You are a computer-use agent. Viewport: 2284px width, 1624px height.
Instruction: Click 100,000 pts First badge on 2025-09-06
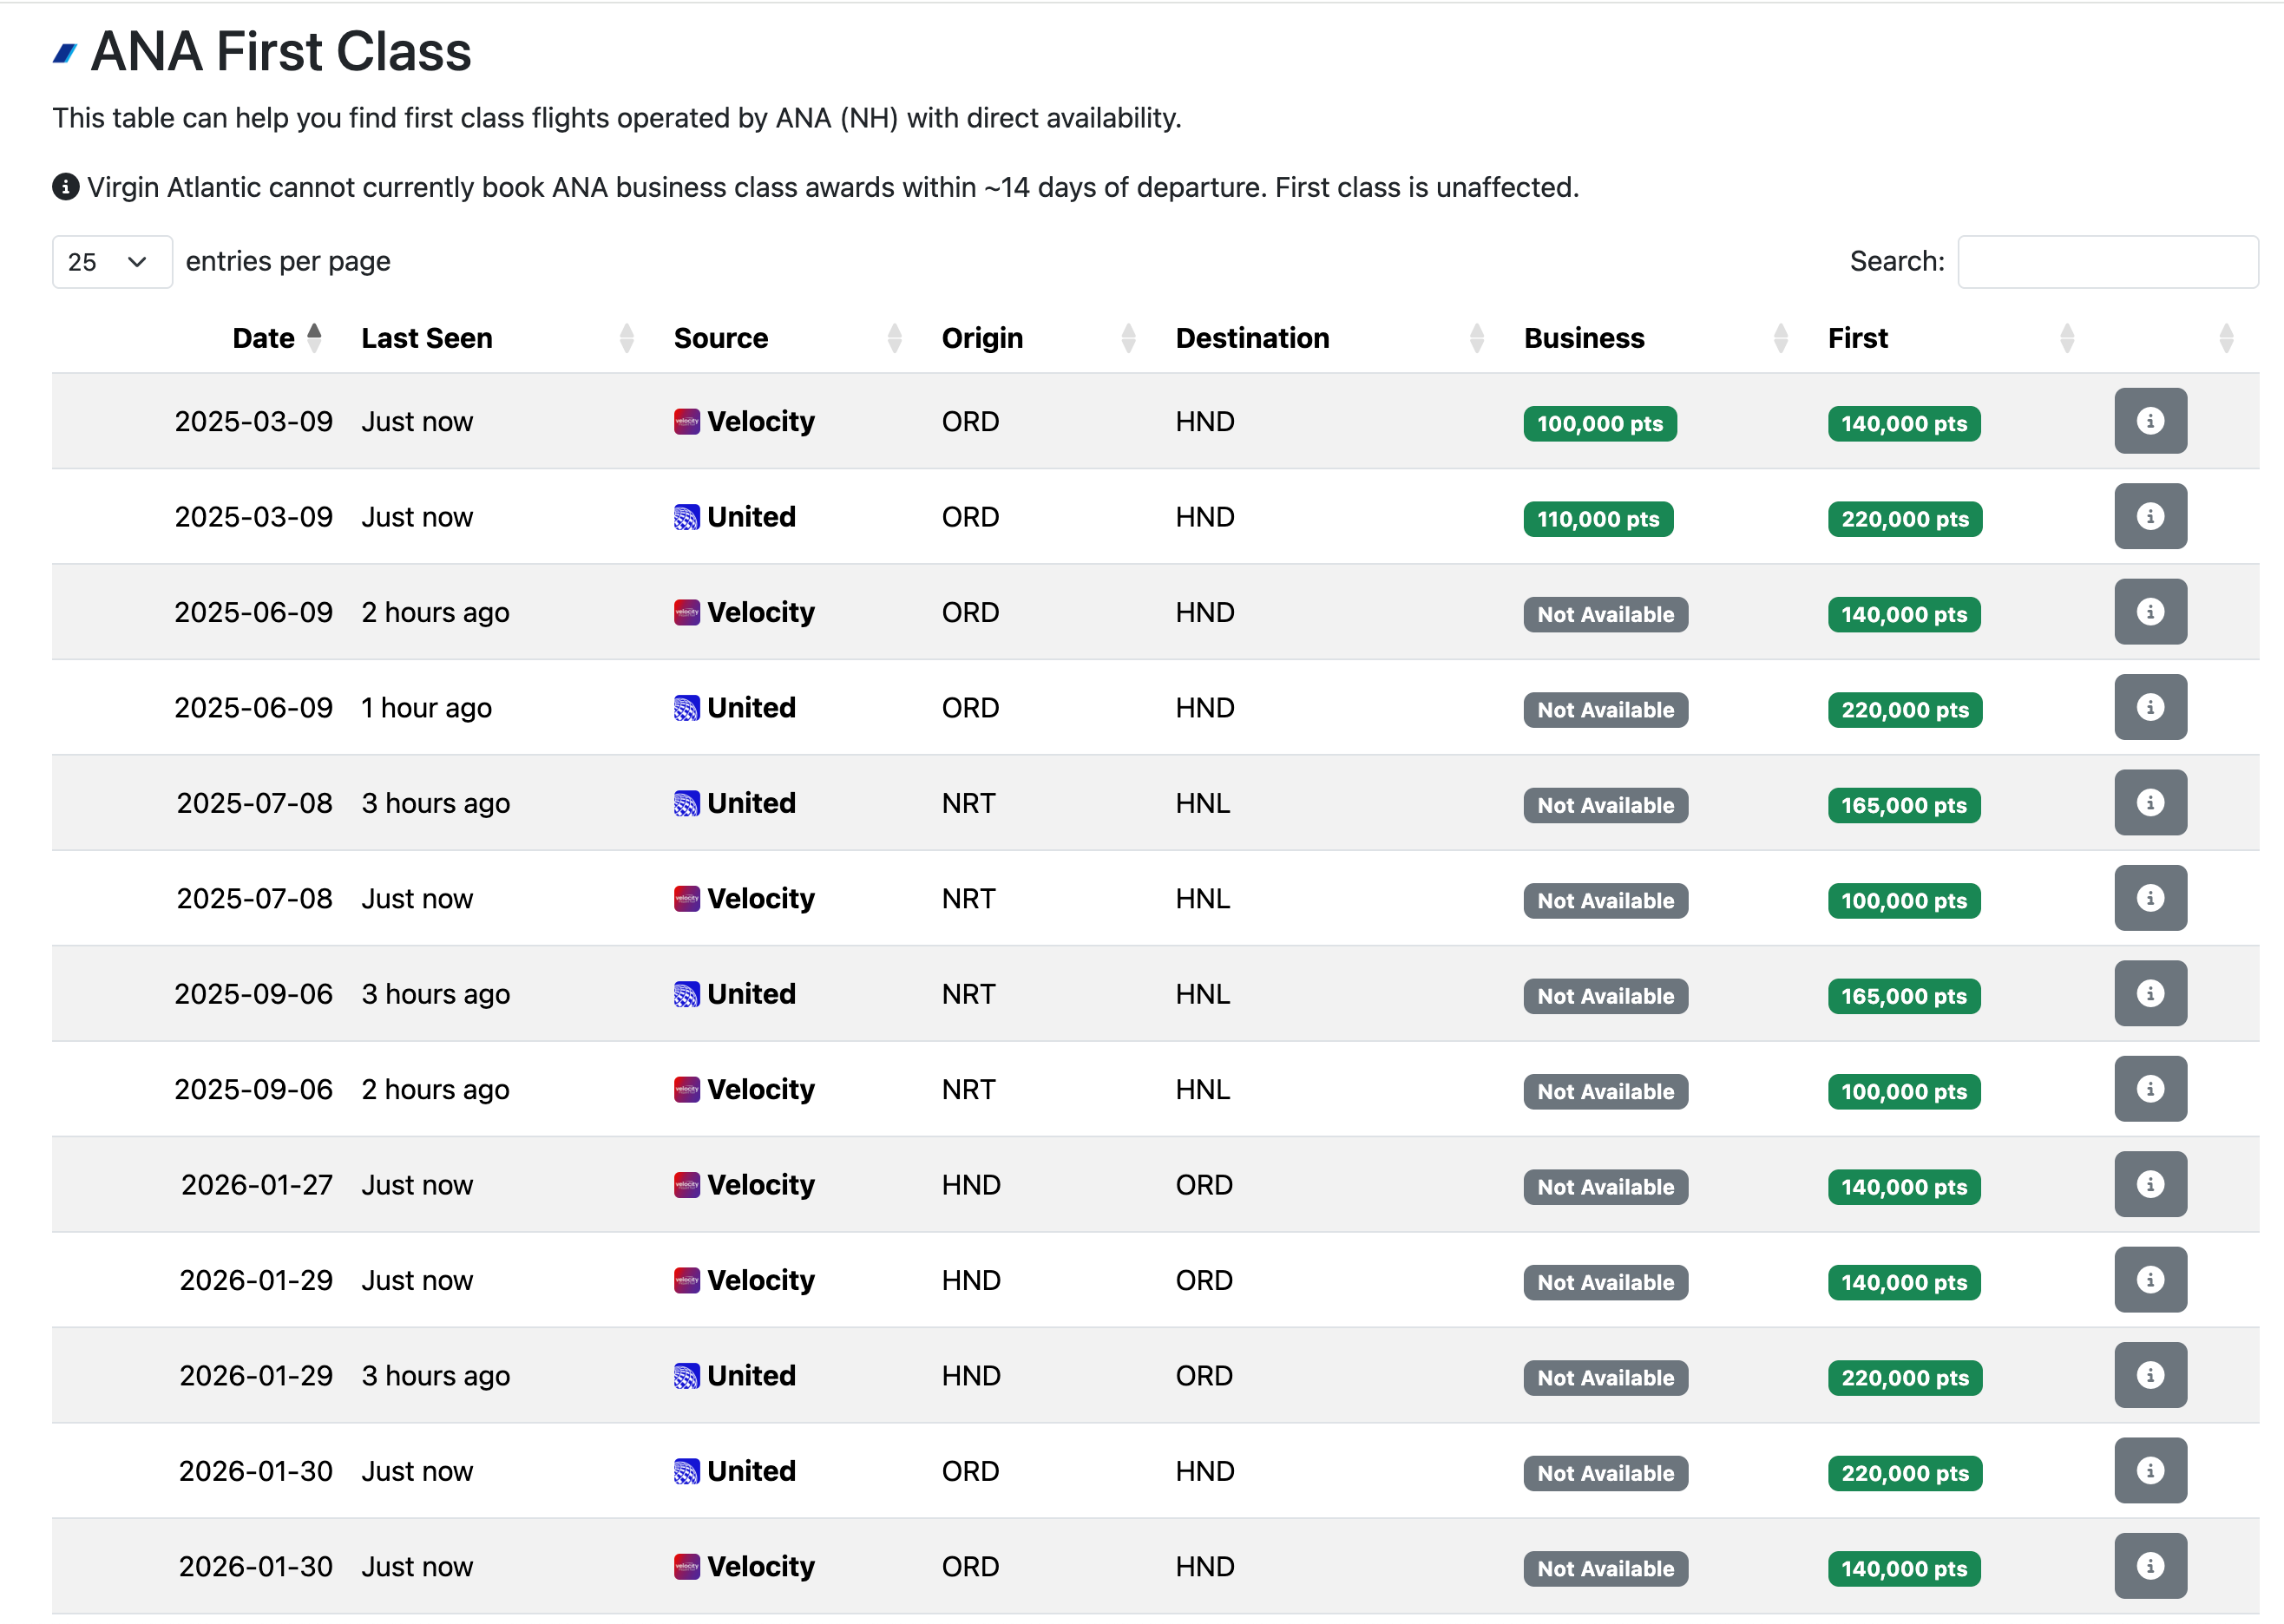(x=1904, y=1092)
